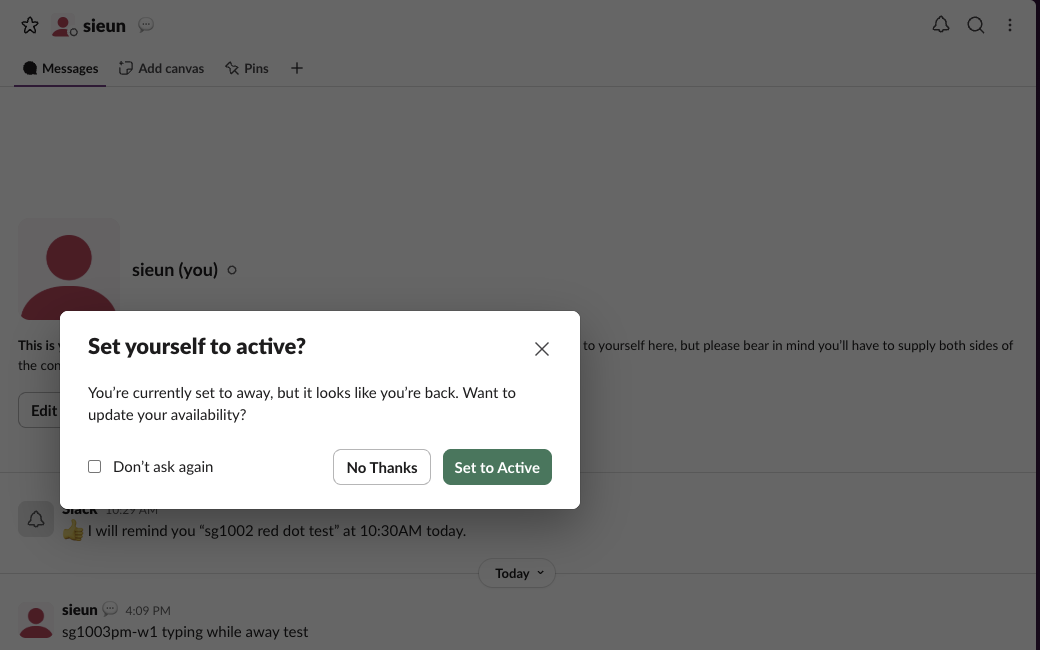
Task: Click the Edit profile button behind dialog
Action: pyautogui.click(x=39, y=410)
